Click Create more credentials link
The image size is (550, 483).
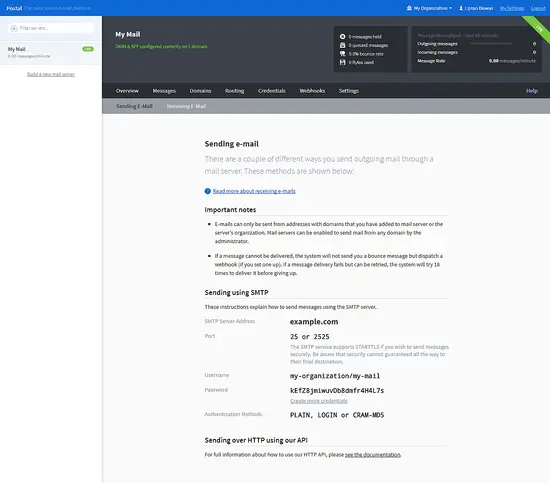click(318, 401)
